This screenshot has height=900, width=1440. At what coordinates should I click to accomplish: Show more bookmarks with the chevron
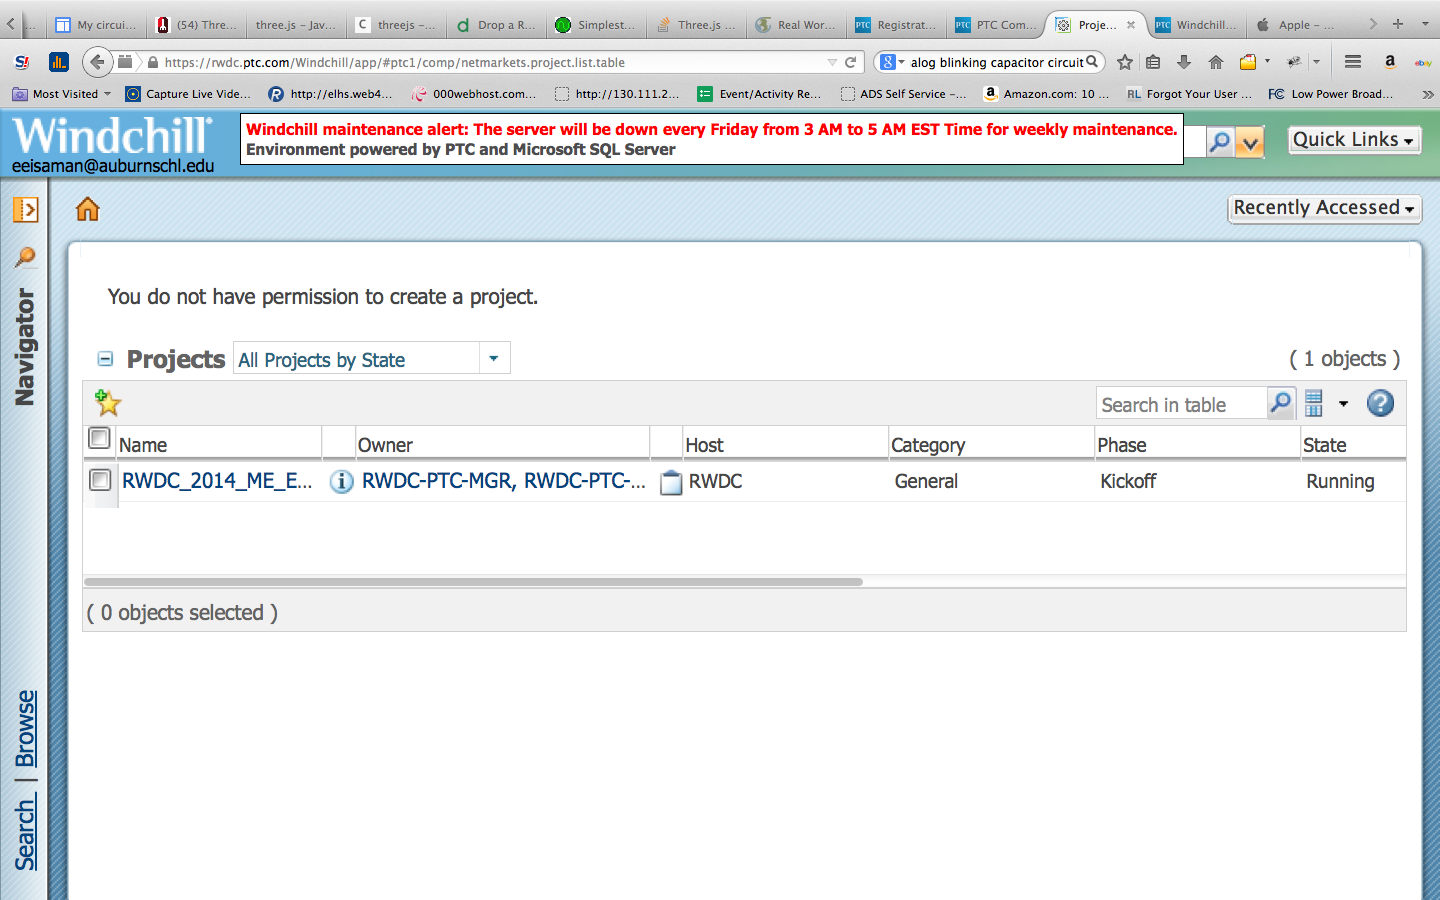[x=1427, y=94]
